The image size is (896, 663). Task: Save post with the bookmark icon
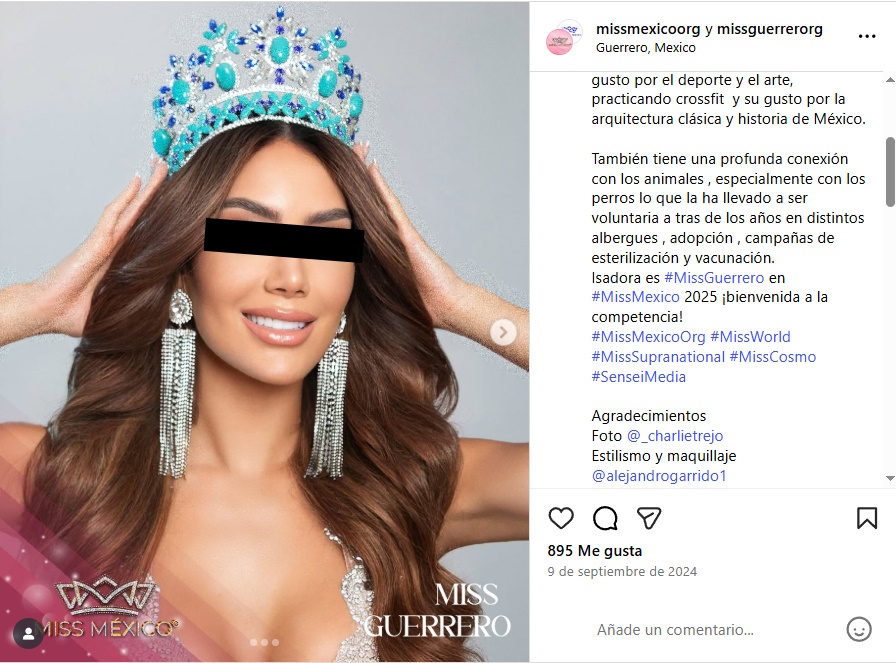pyautogui.click(x=866, y=518)
